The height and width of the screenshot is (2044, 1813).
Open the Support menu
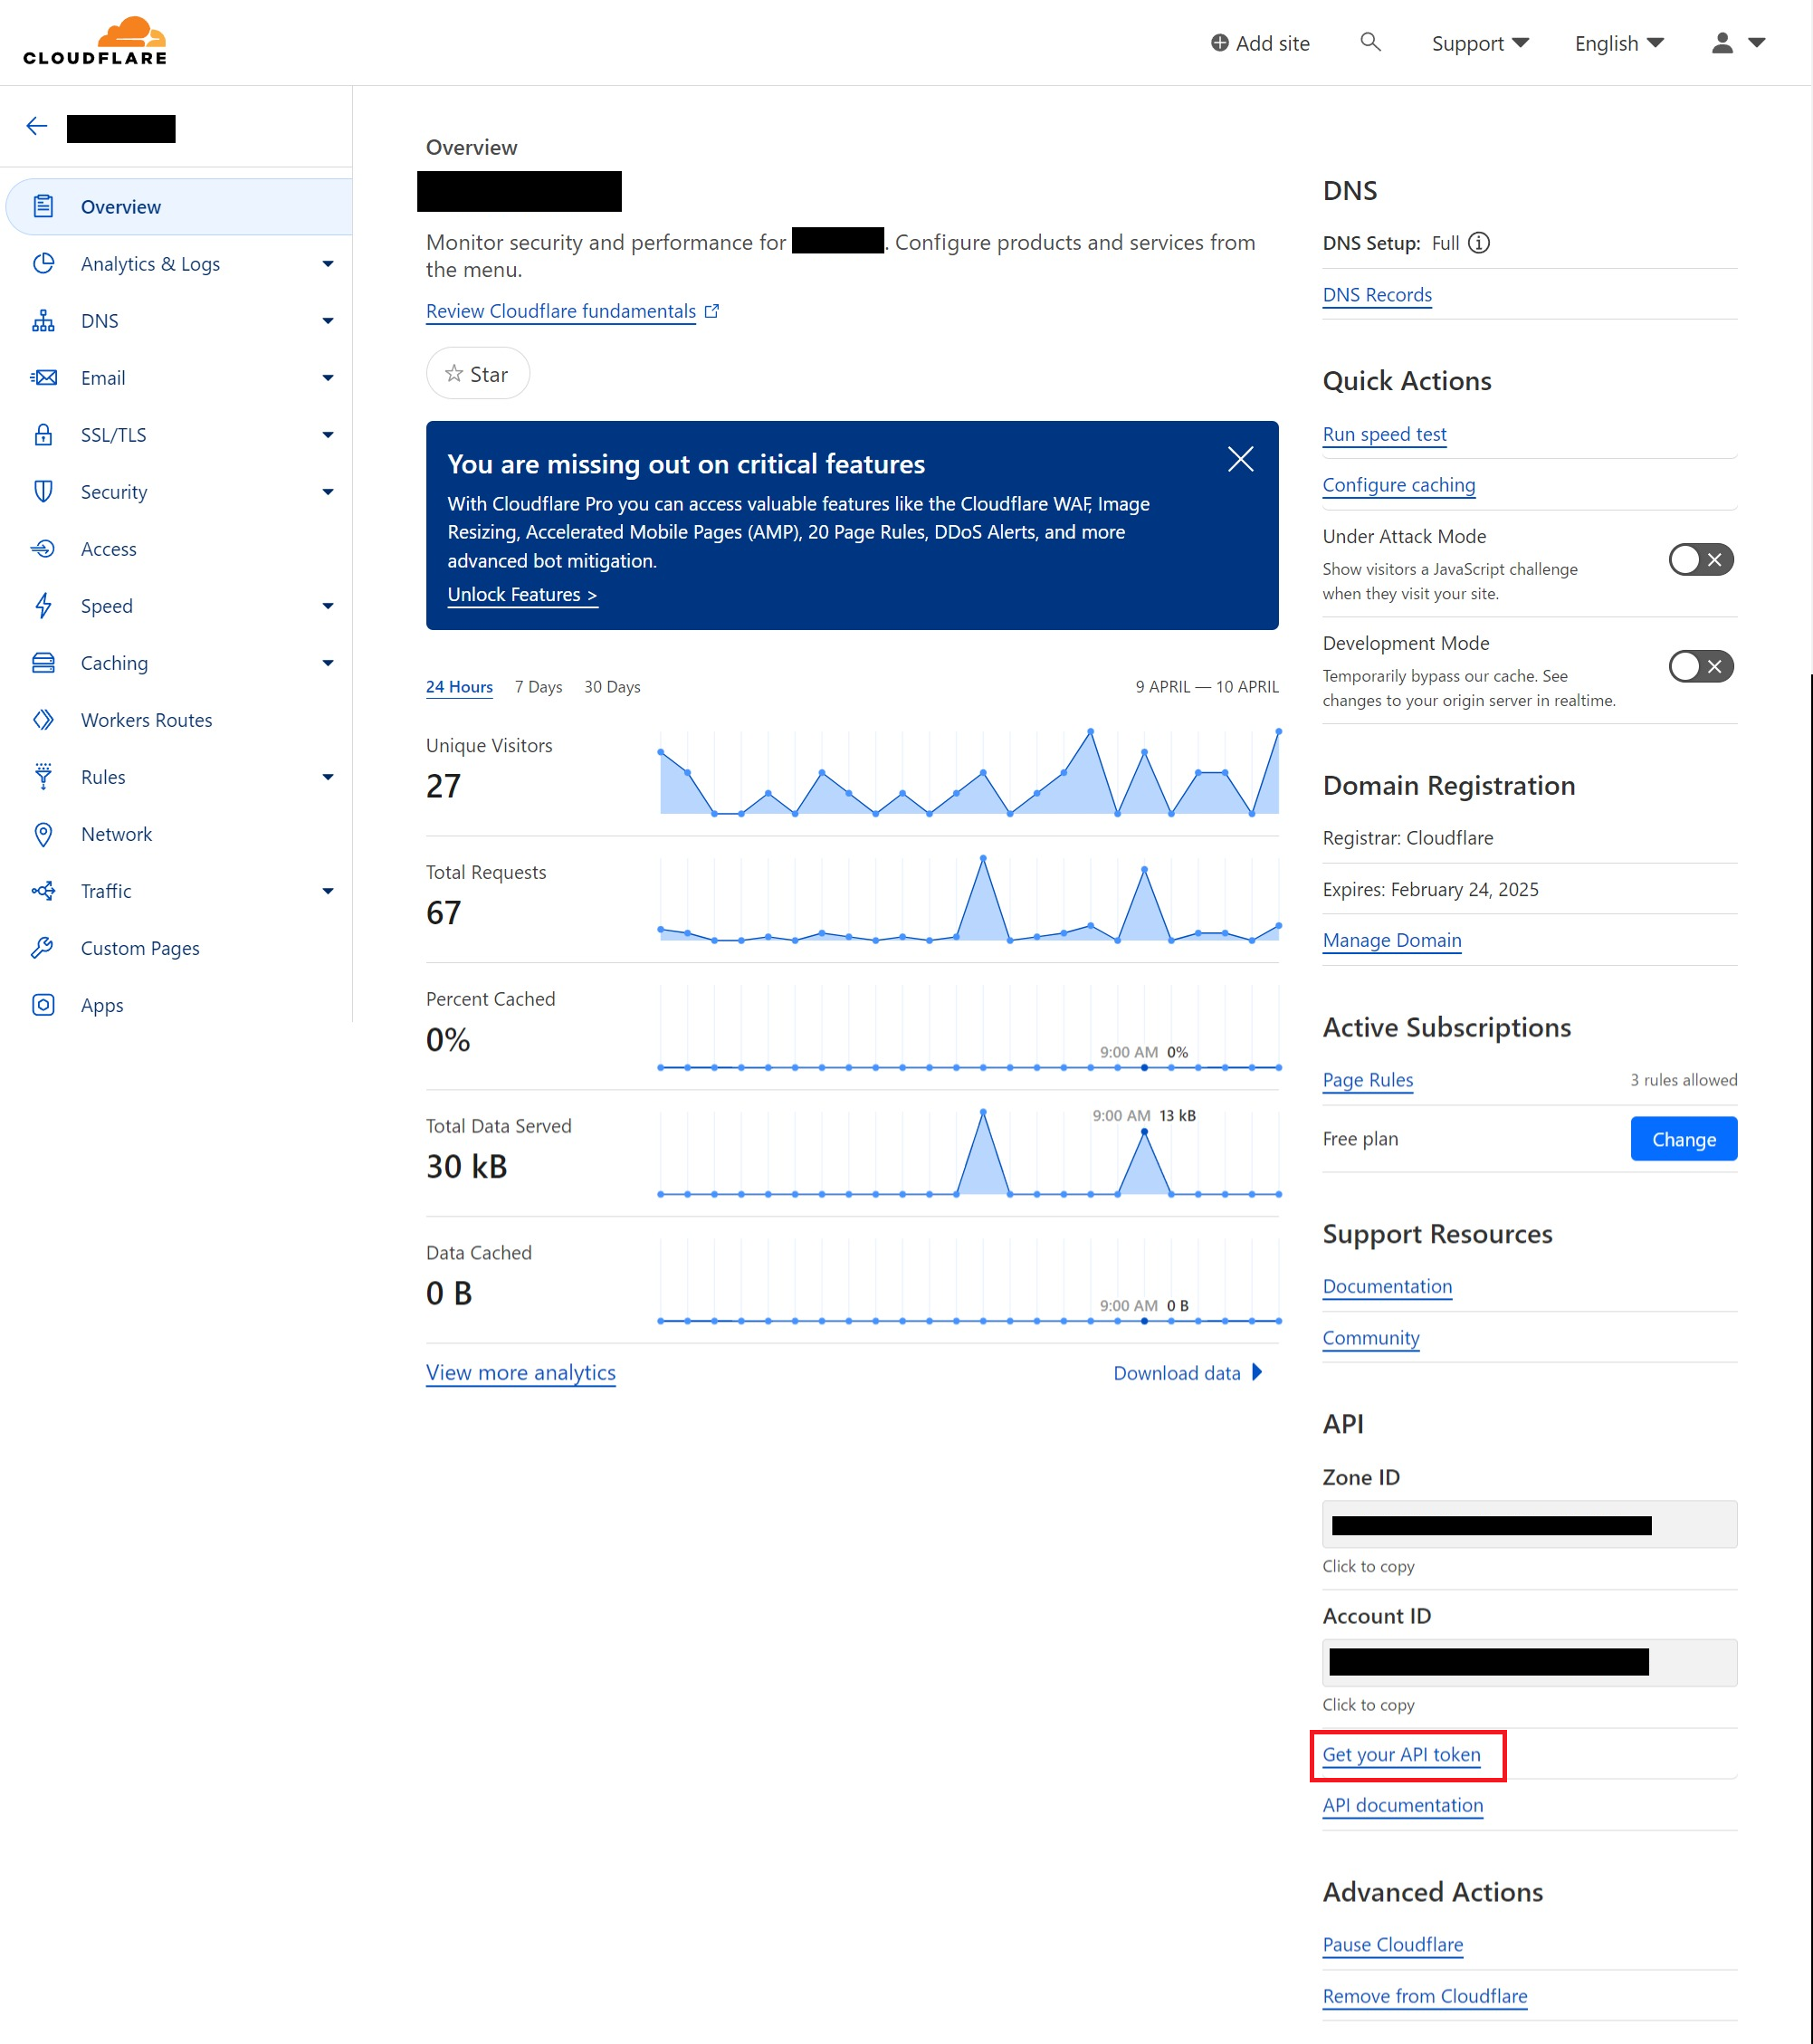coord(1480,42)
